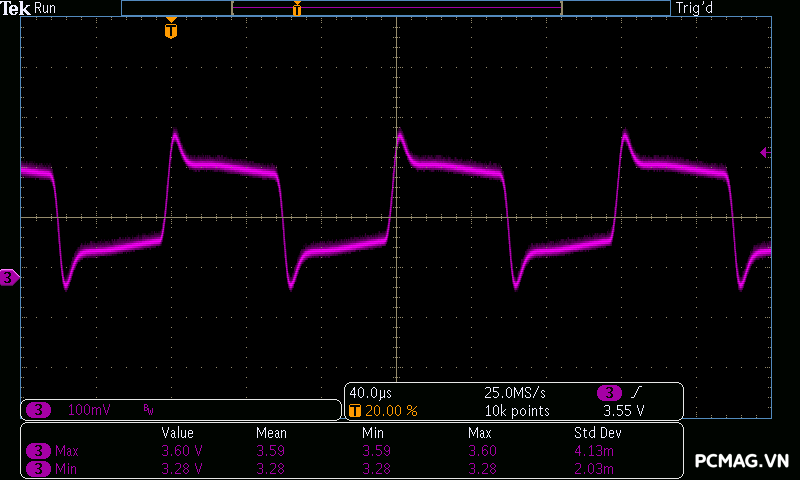Viewport: 800px width, 480px height.
Task: Select the rising edge trigger slope icon
Action: coord(636,392)
